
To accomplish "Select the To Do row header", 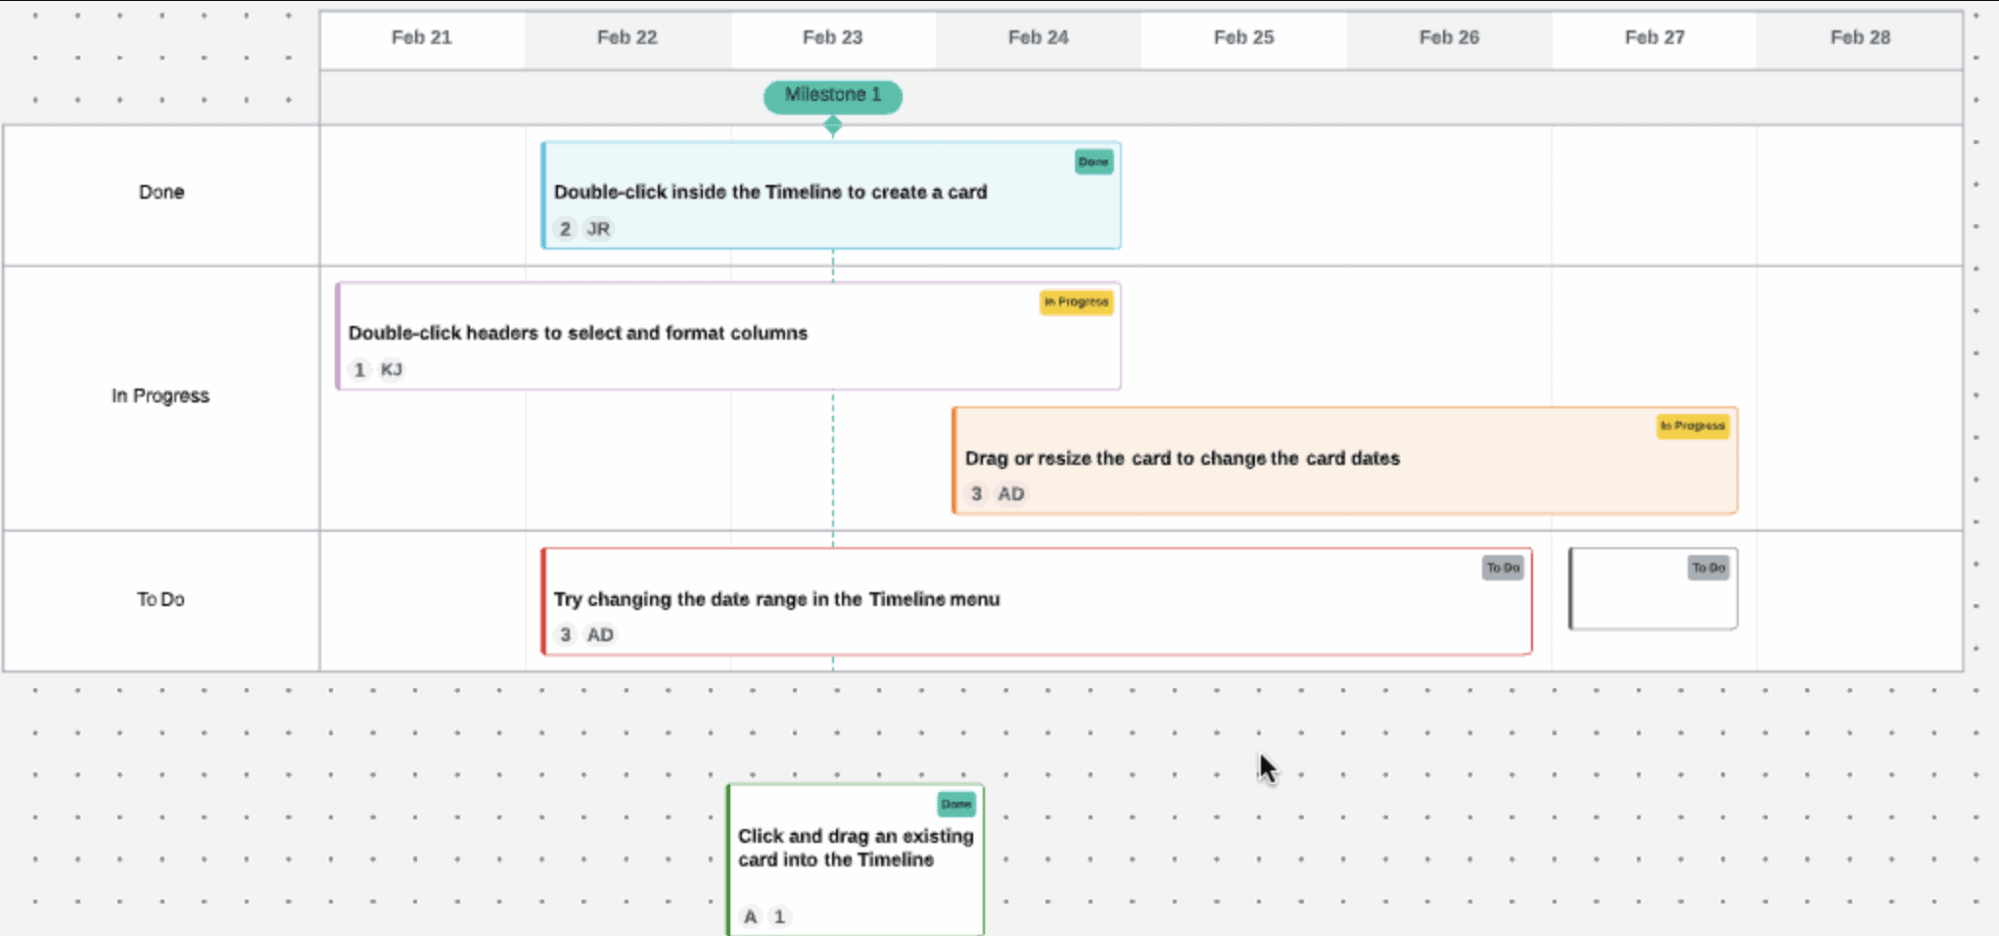I will click(161, 600).
